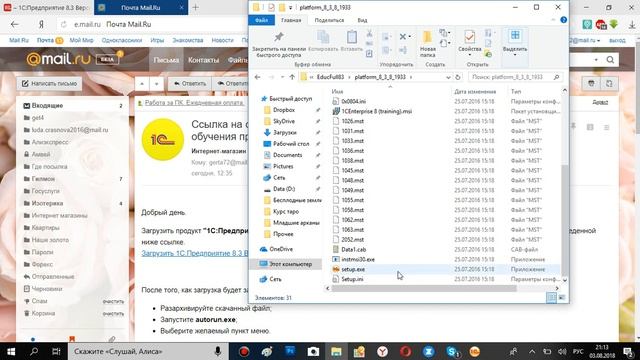Image resolution: width=640 pixels, height=360 pixels.
Task: Open recent locations dropdown in Explorer
Action: point(282,77)
